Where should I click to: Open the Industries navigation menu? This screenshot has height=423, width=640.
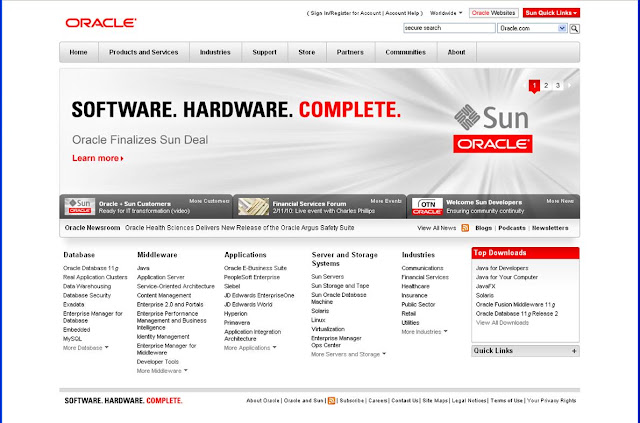coord(215,52)
